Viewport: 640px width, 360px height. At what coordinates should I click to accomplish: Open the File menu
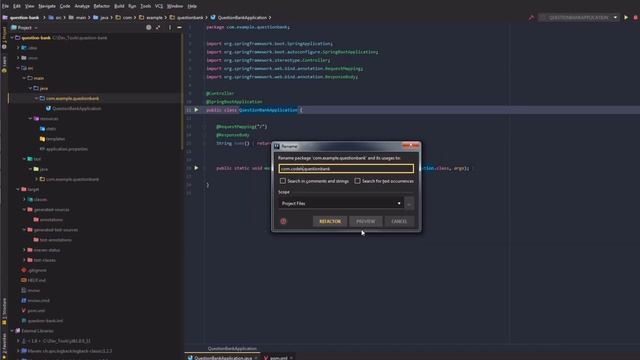pyautogui.click(x=5, y=6)
